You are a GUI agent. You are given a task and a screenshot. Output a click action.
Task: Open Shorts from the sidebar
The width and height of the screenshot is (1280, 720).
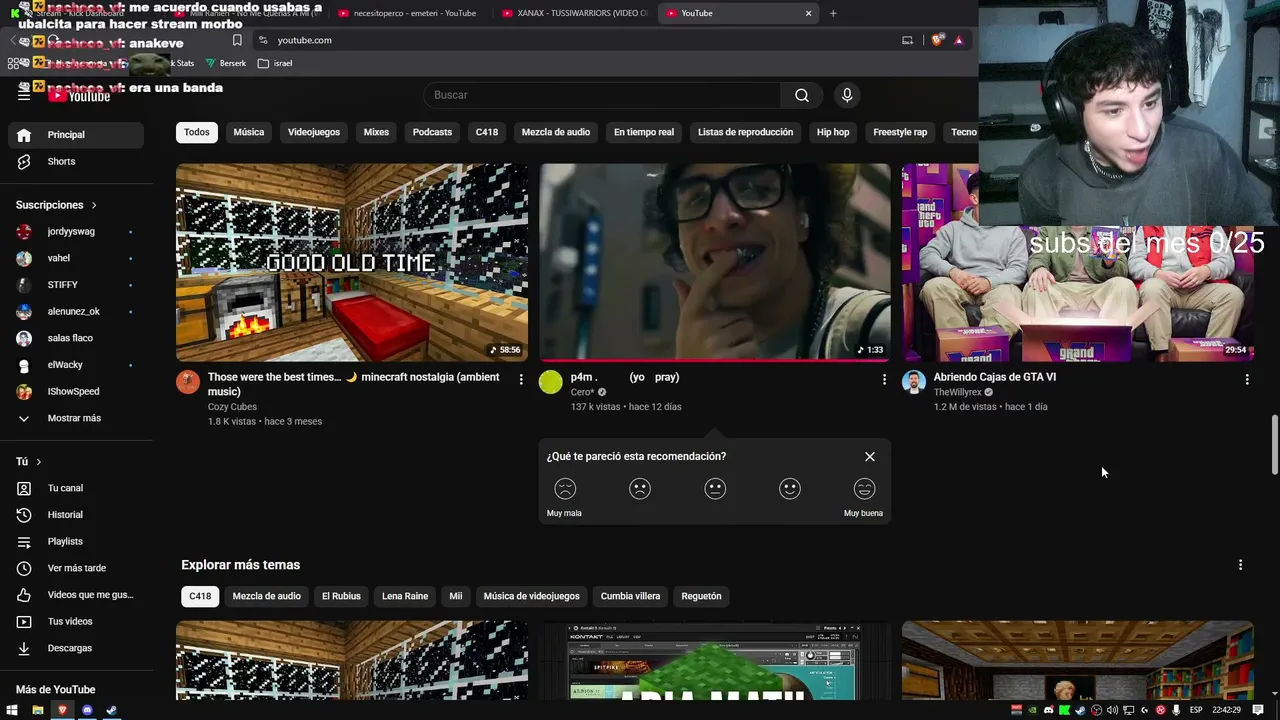(x=76, y=161)
